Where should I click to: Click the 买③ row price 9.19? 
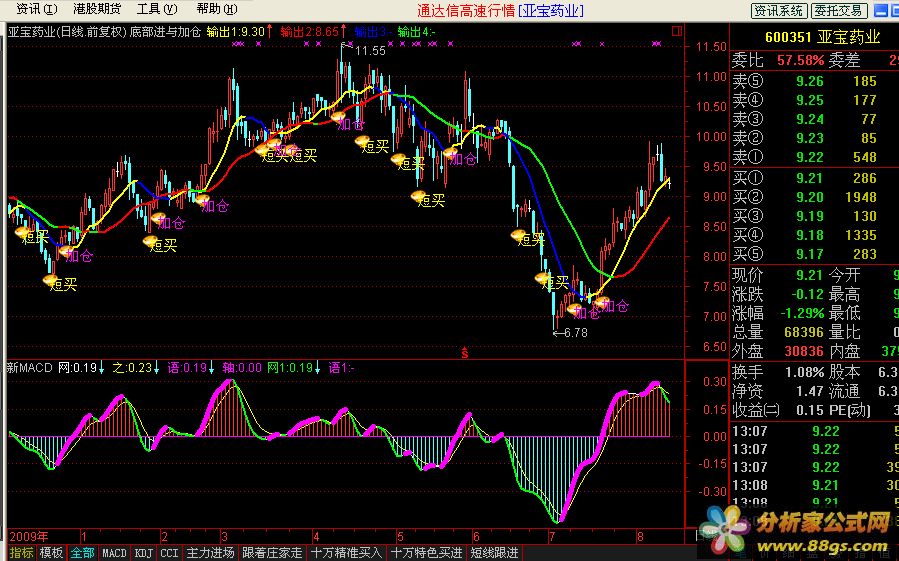pos(810,216)
